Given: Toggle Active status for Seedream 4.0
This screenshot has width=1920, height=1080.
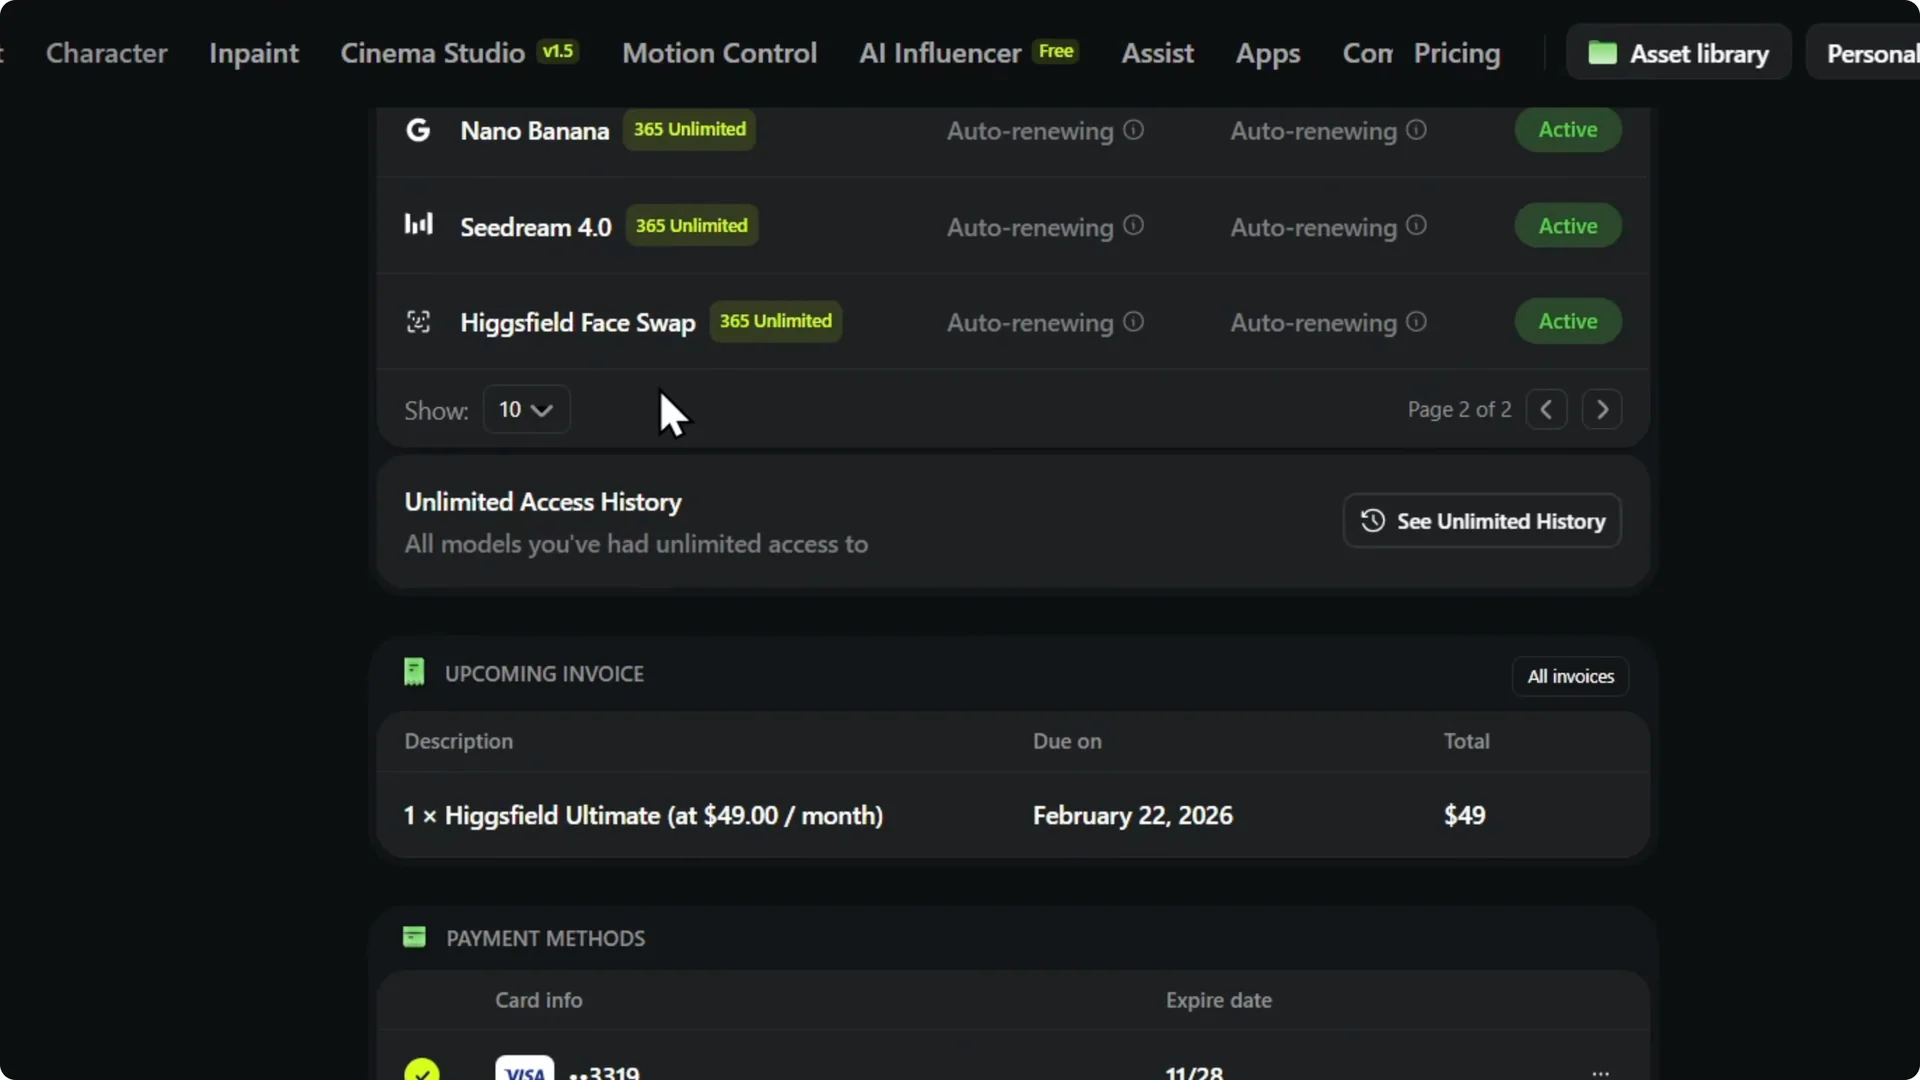Looking at the screenshot, I should 1566,225.
